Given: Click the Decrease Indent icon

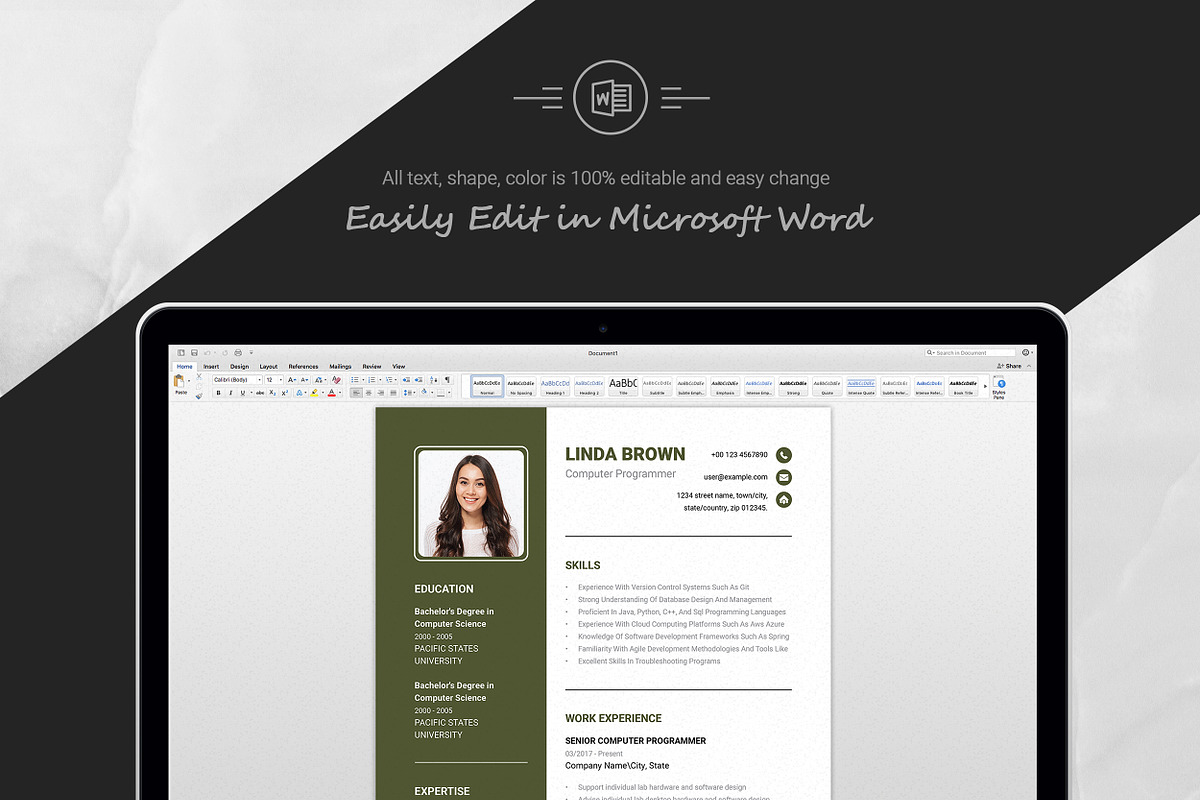Looking at the screenshot, I should [x=406, y=380].
